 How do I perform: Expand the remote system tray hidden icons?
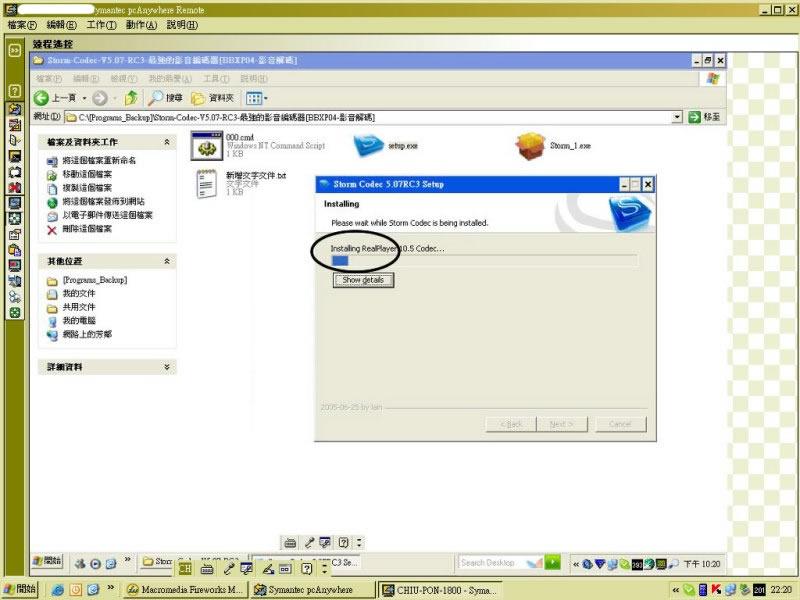coord(576,564)
